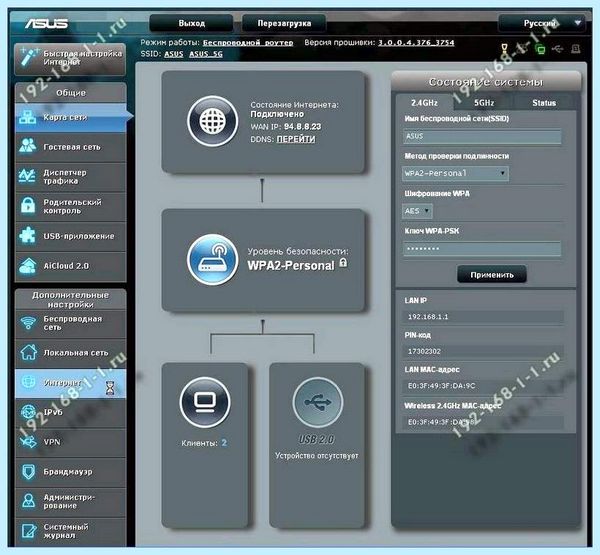600x555 pixels.
Task: Open the Беспроводной роутер mode link
Action: pyautogui.click(x=248, y=42)
